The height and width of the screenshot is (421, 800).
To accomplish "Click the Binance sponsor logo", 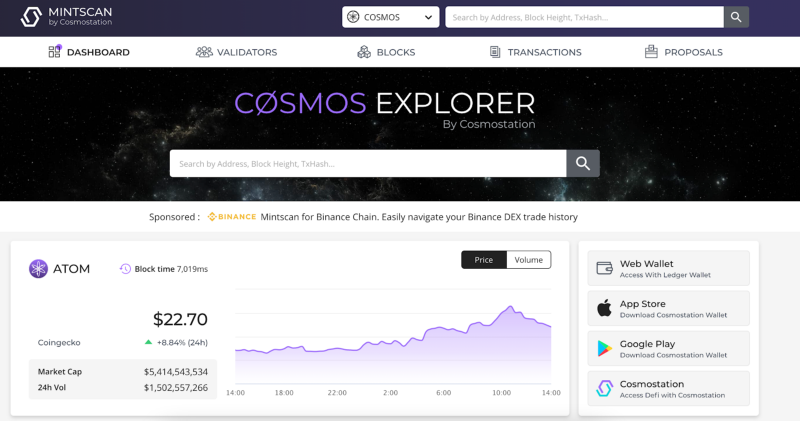I will tap(232, 217).
